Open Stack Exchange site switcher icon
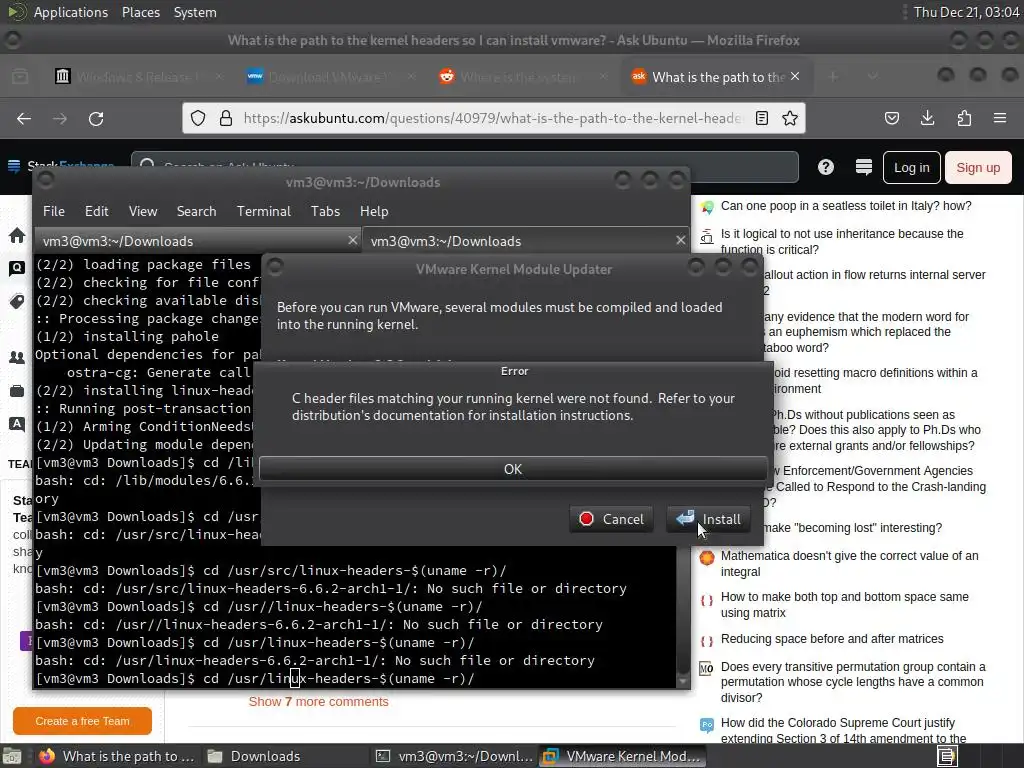1024x768 pixels. click(x=863, y=167)
